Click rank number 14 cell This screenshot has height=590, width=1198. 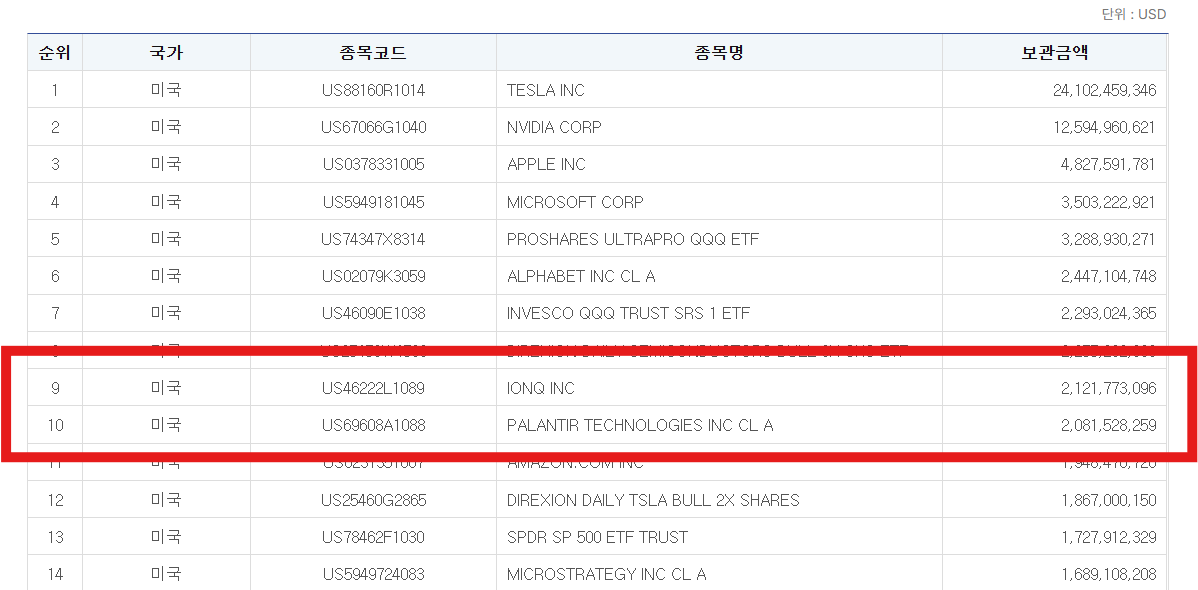(x=55, y=574)
